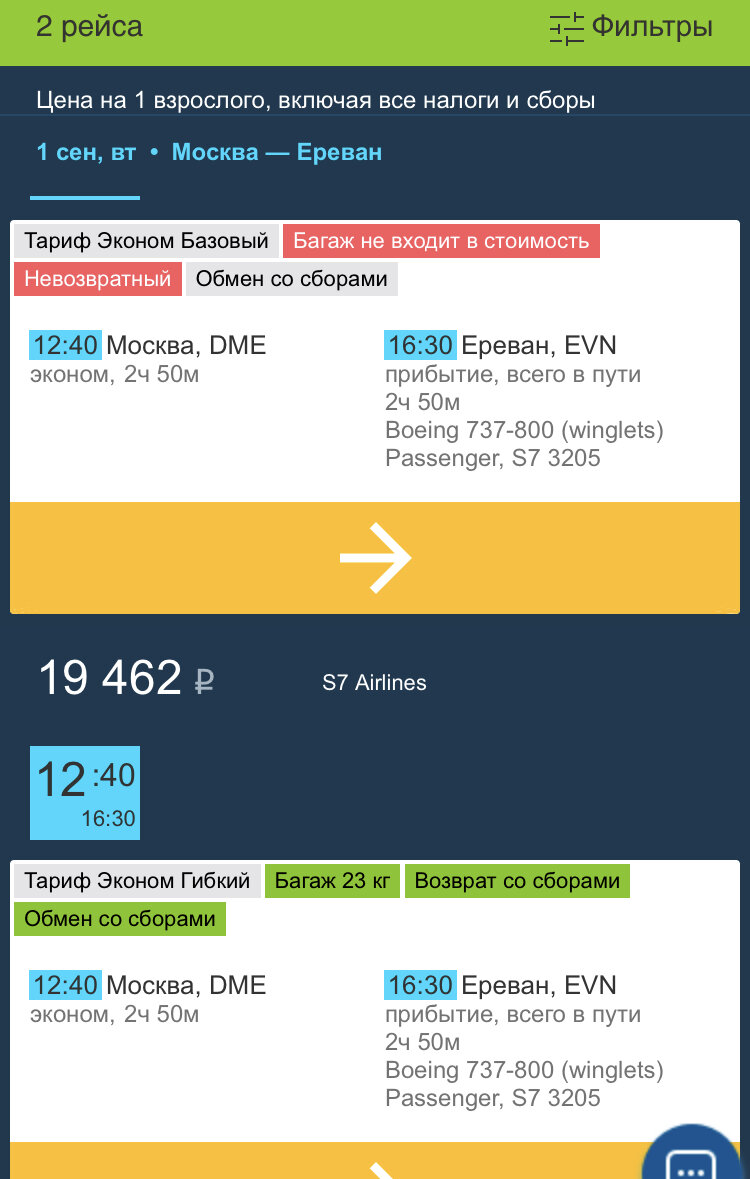The image size is (750, 1179).
Task: Click the S7 Airlines label
Action: pos(375,683)
